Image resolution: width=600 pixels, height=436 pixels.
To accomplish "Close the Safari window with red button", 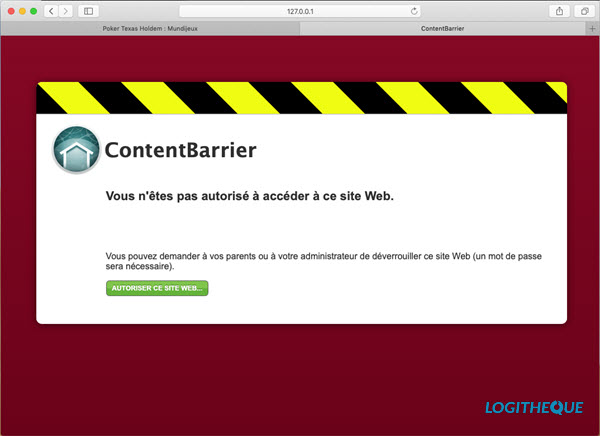I will [11, 11].
